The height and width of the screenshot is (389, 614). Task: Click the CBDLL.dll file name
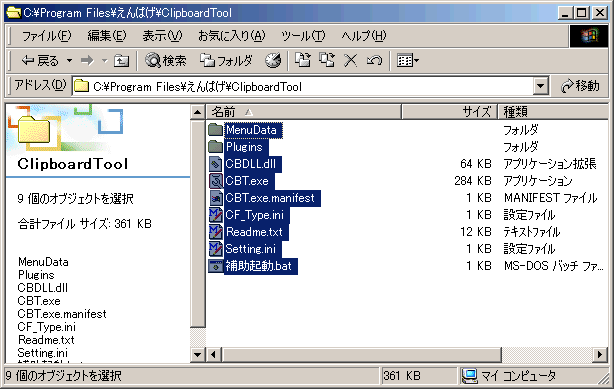point(253,164)
